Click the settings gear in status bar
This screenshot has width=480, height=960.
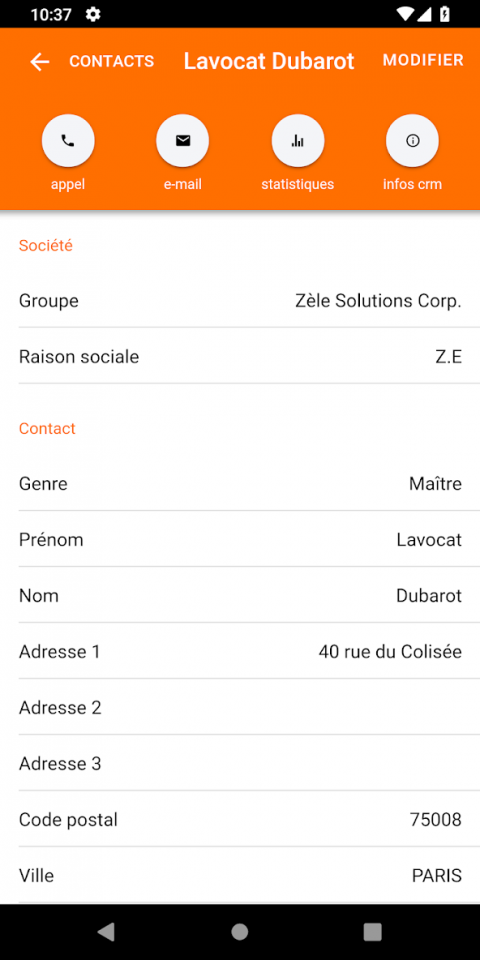(93, 14)
